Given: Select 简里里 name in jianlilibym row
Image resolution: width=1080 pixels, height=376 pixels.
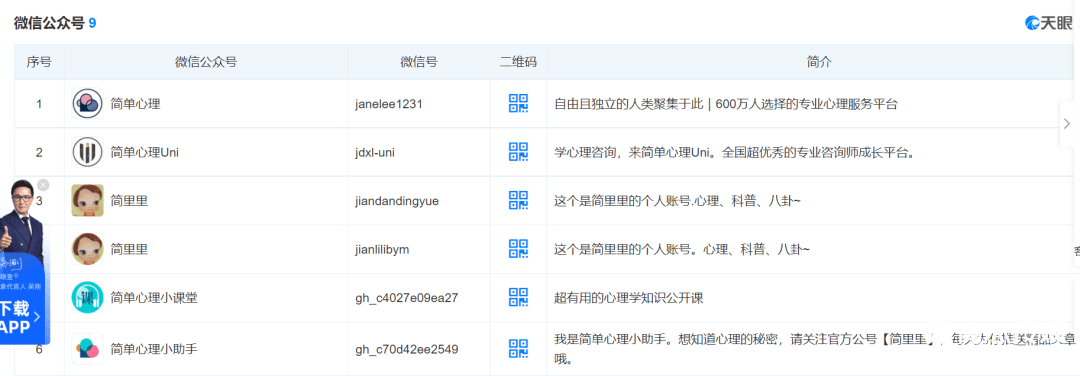Looking at the screenshot, I should 129,249.
